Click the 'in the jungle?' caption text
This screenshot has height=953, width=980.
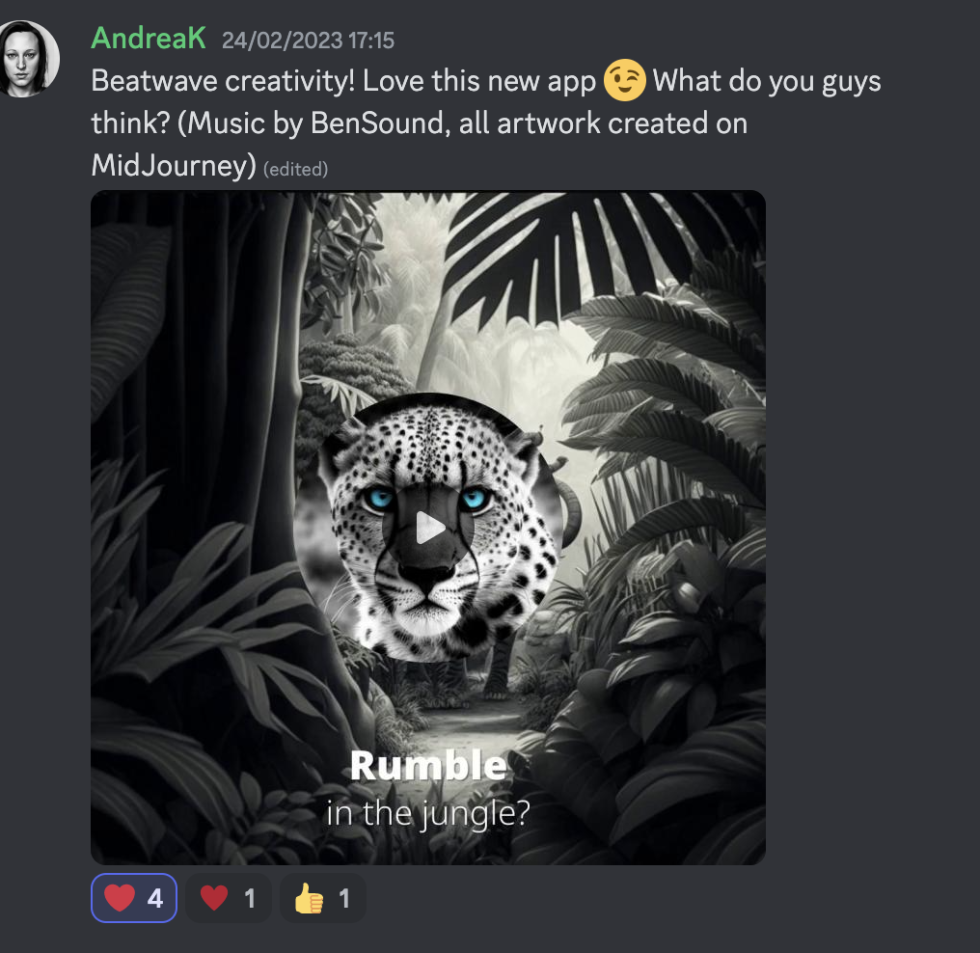tap(428, 814)
